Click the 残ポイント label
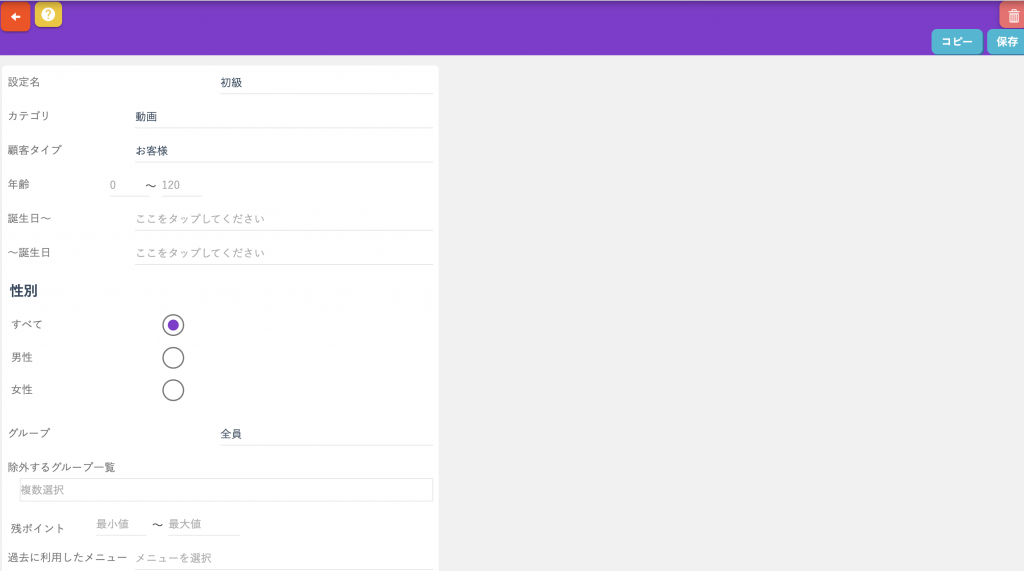1024x571 pixels. [x=38, y=529]
